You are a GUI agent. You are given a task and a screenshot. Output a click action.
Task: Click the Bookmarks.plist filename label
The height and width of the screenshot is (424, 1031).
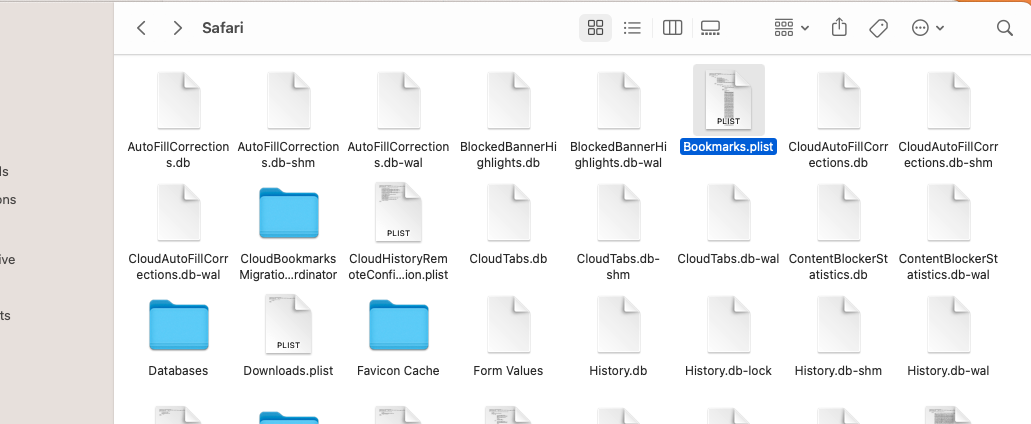(729, 147)
